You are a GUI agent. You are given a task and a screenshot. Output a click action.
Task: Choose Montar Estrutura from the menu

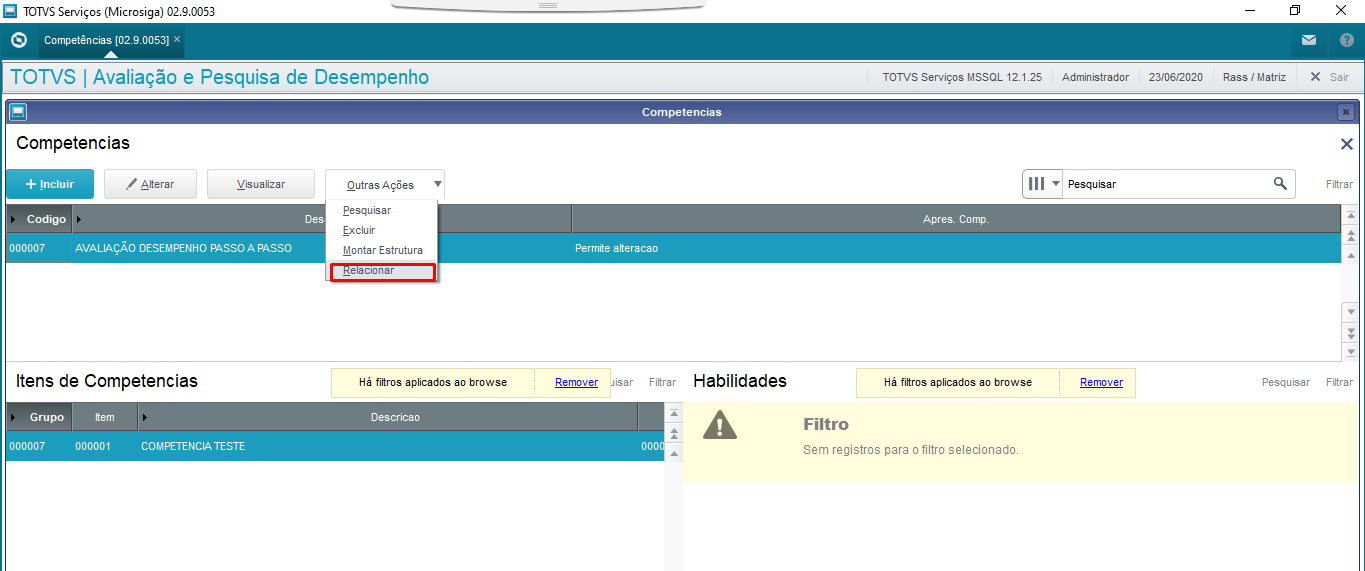point(383,251)
